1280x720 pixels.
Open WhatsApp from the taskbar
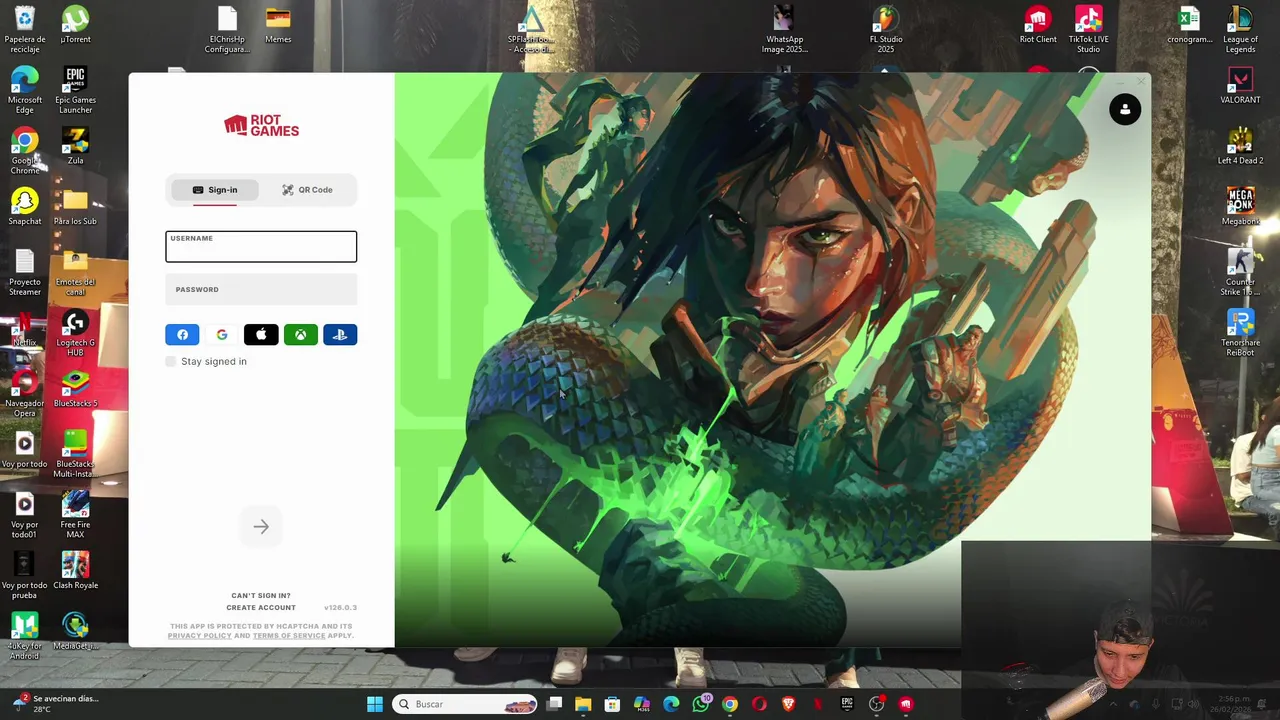[x=701, y=704]
